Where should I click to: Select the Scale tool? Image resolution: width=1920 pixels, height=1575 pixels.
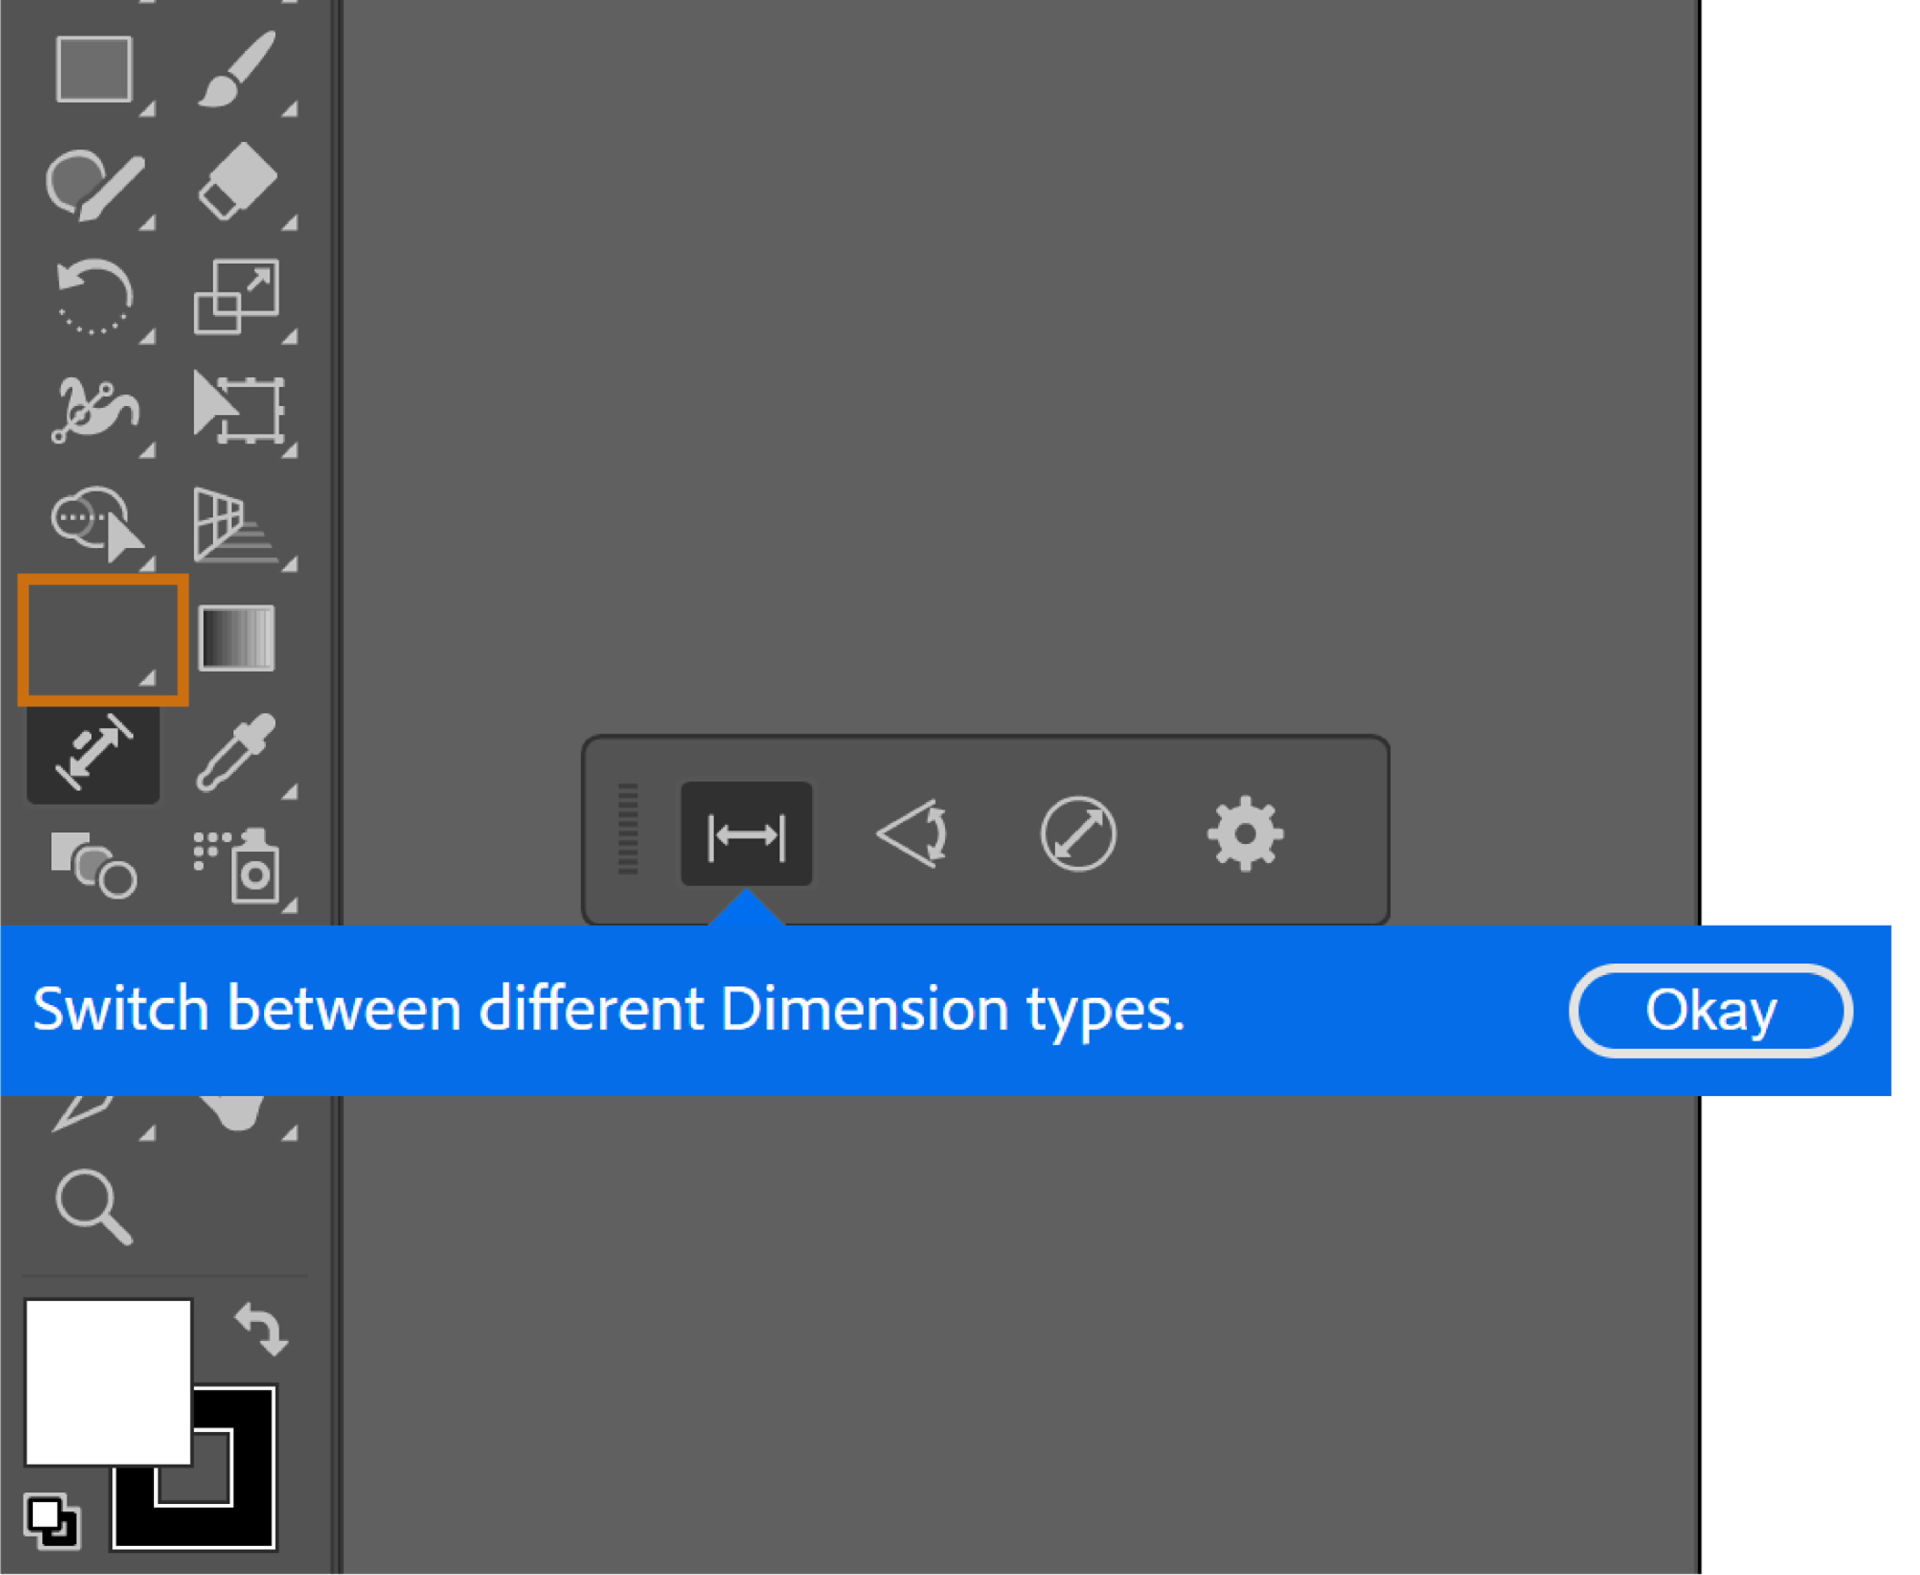(x=236, y=297)
